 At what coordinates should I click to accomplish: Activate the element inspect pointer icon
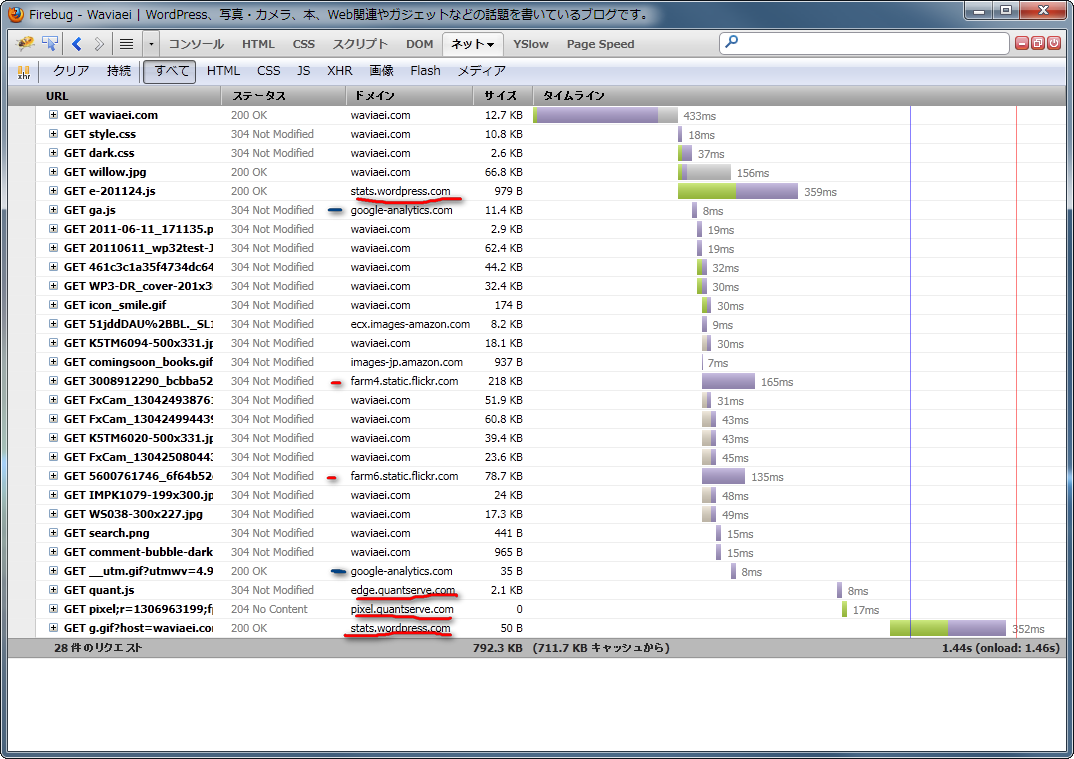[49, 44]
